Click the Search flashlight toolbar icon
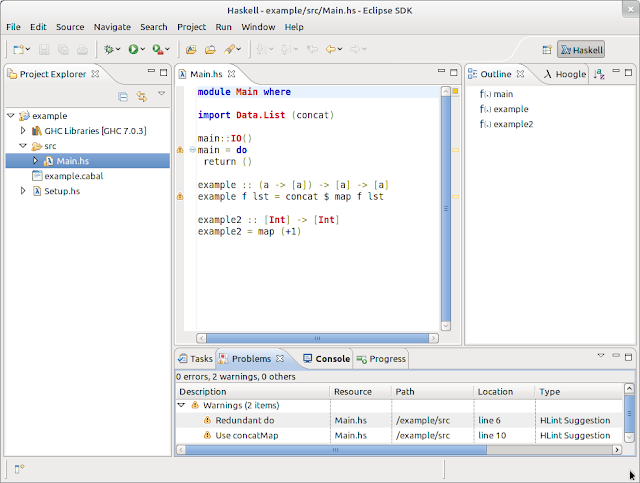Image resolution: width=640 pixels, height=483 pixels. (229, 49)
